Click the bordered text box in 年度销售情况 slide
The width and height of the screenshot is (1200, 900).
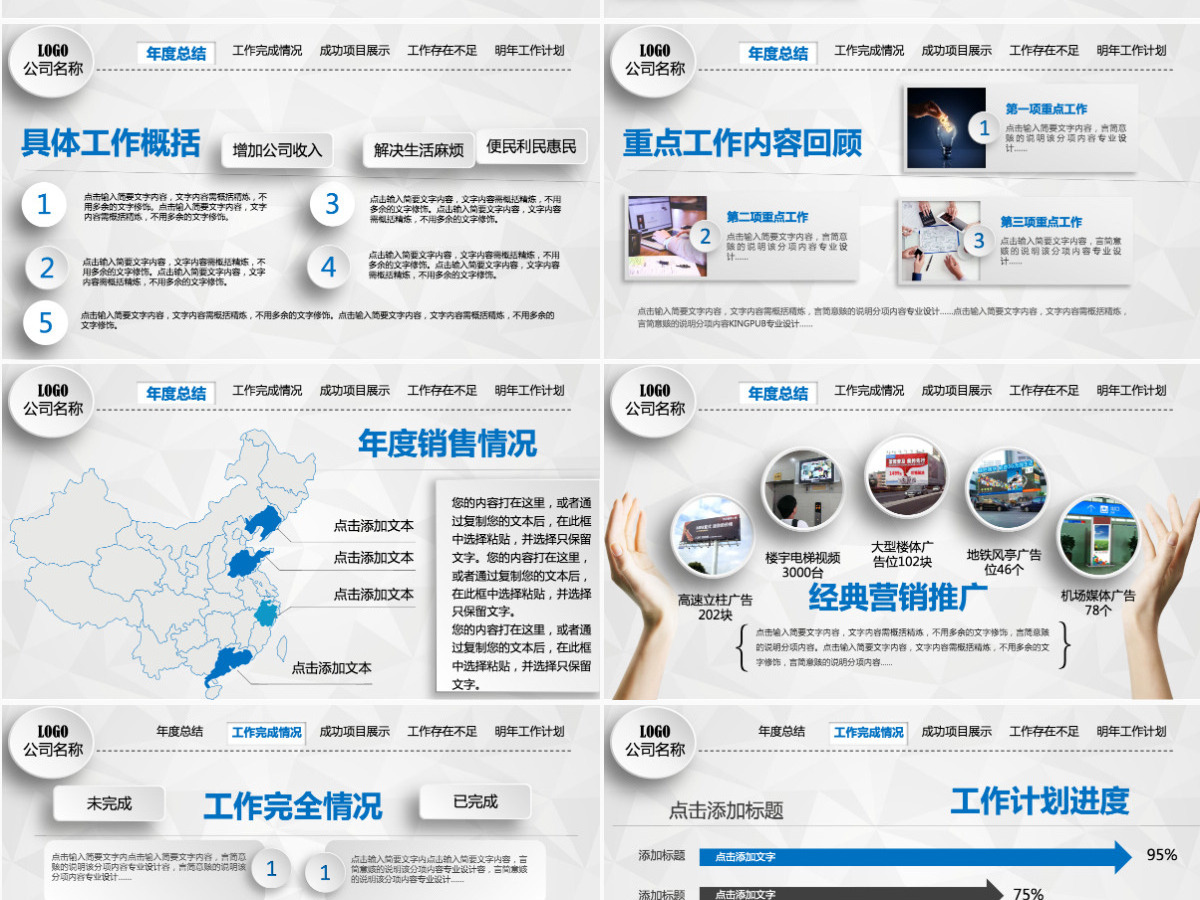(518, 586)
